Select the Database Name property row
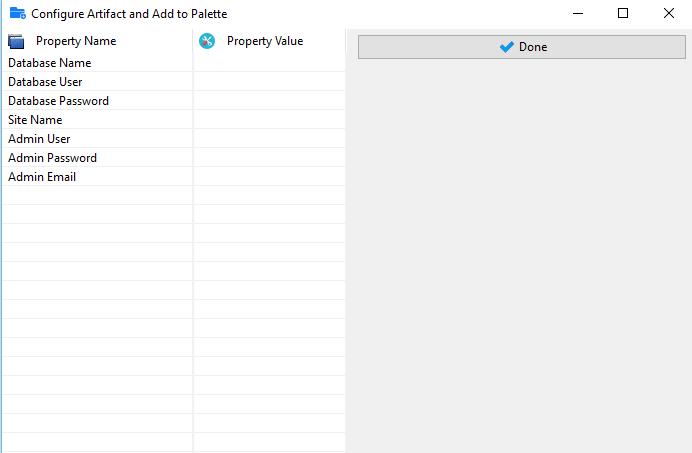 [x=50, y=63]
